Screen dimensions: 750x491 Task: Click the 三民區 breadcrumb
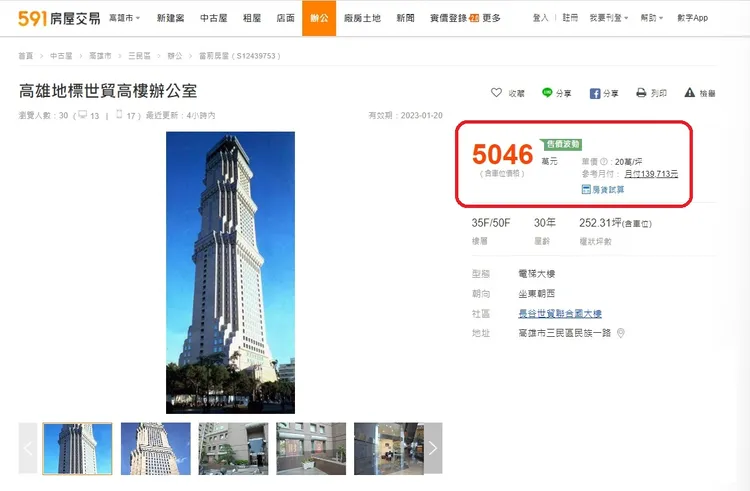pos(139,56)
